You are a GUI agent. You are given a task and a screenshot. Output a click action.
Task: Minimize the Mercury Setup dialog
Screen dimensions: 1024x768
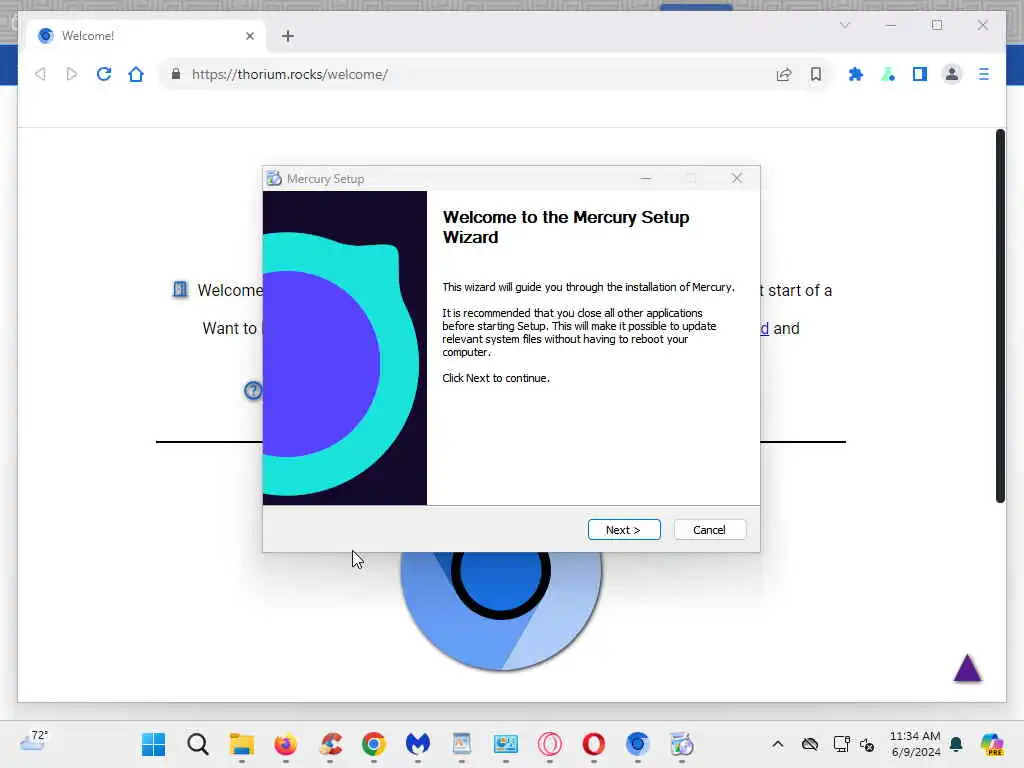[x=646, y=178]
